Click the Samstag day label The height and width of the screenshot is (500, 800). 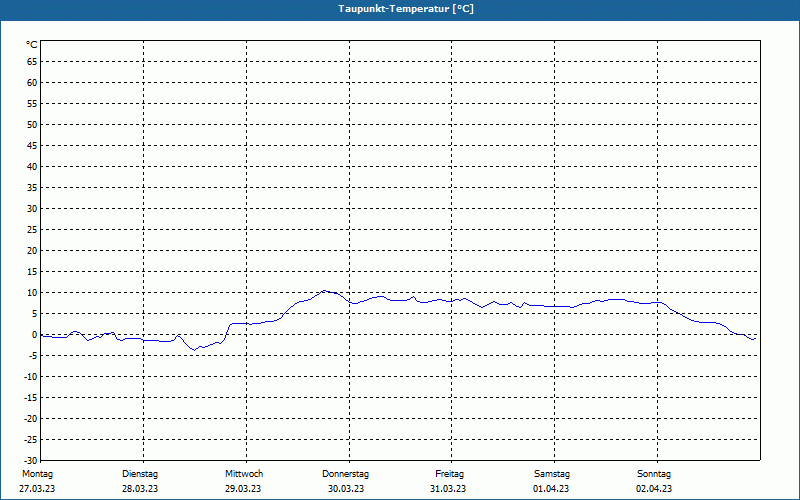tap(552, 474)
